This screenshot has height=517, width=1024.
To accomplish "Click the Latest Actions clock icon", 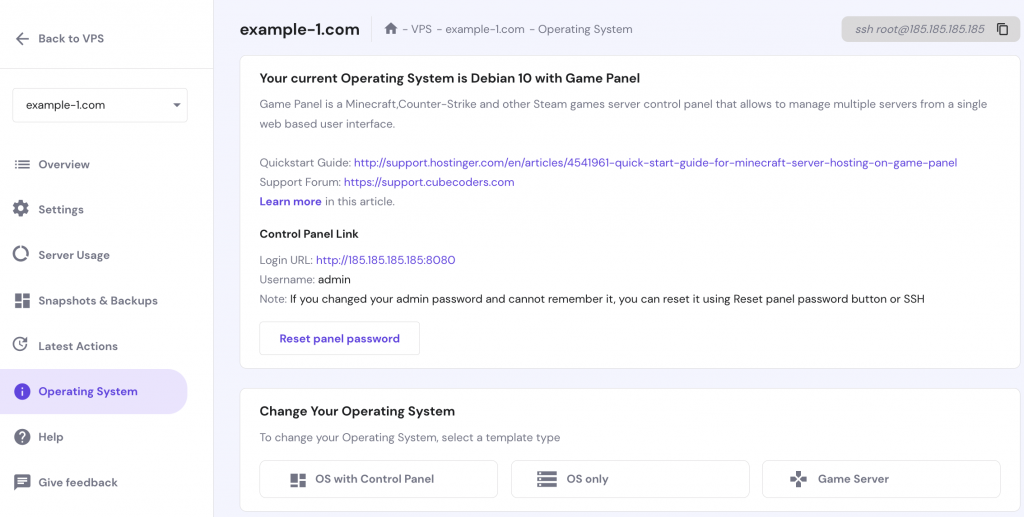I will [x=21, y=346].
